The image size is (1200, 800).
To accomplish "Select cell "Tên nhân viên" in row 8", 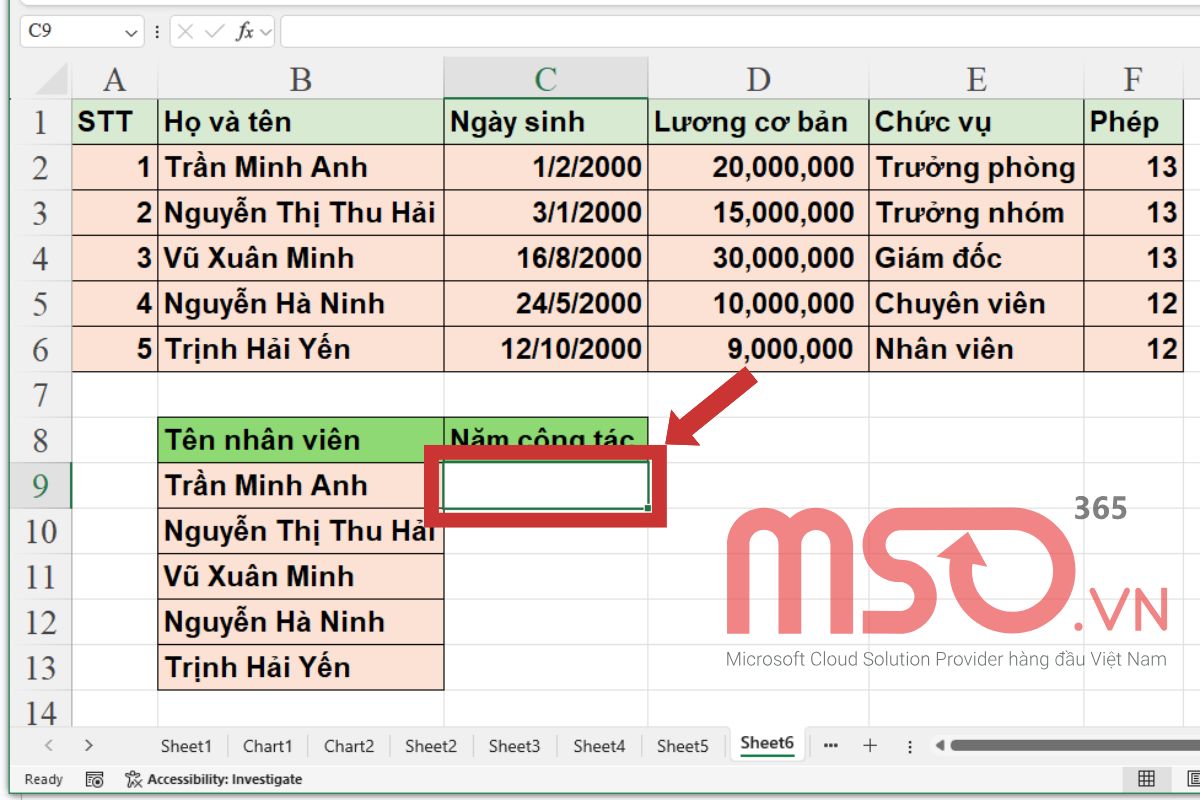I will coord(301,440).
